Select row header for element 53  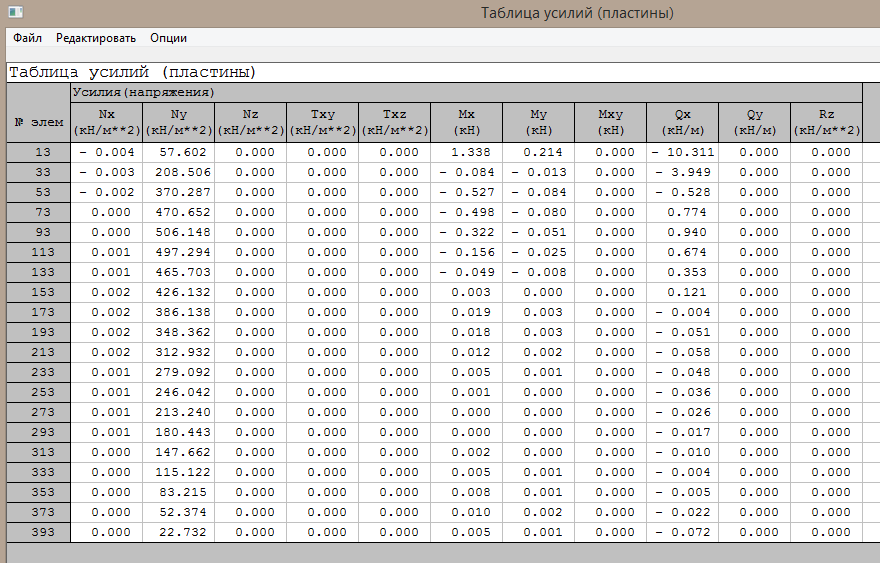pyautogui.click(x=39, y=193)
